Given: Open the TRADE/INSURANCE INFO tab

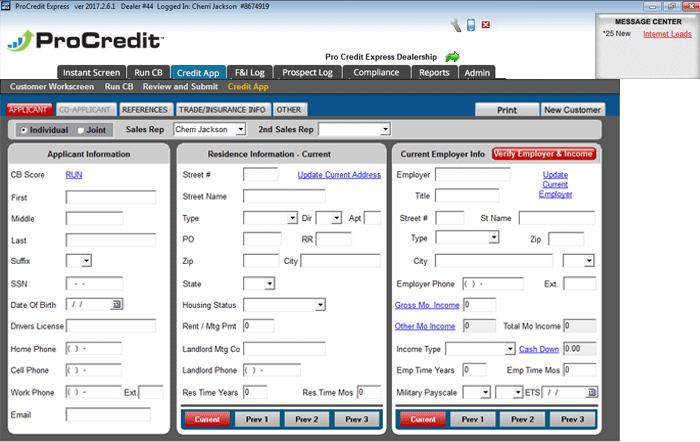Looking at the screenshot, I should 222,110.
